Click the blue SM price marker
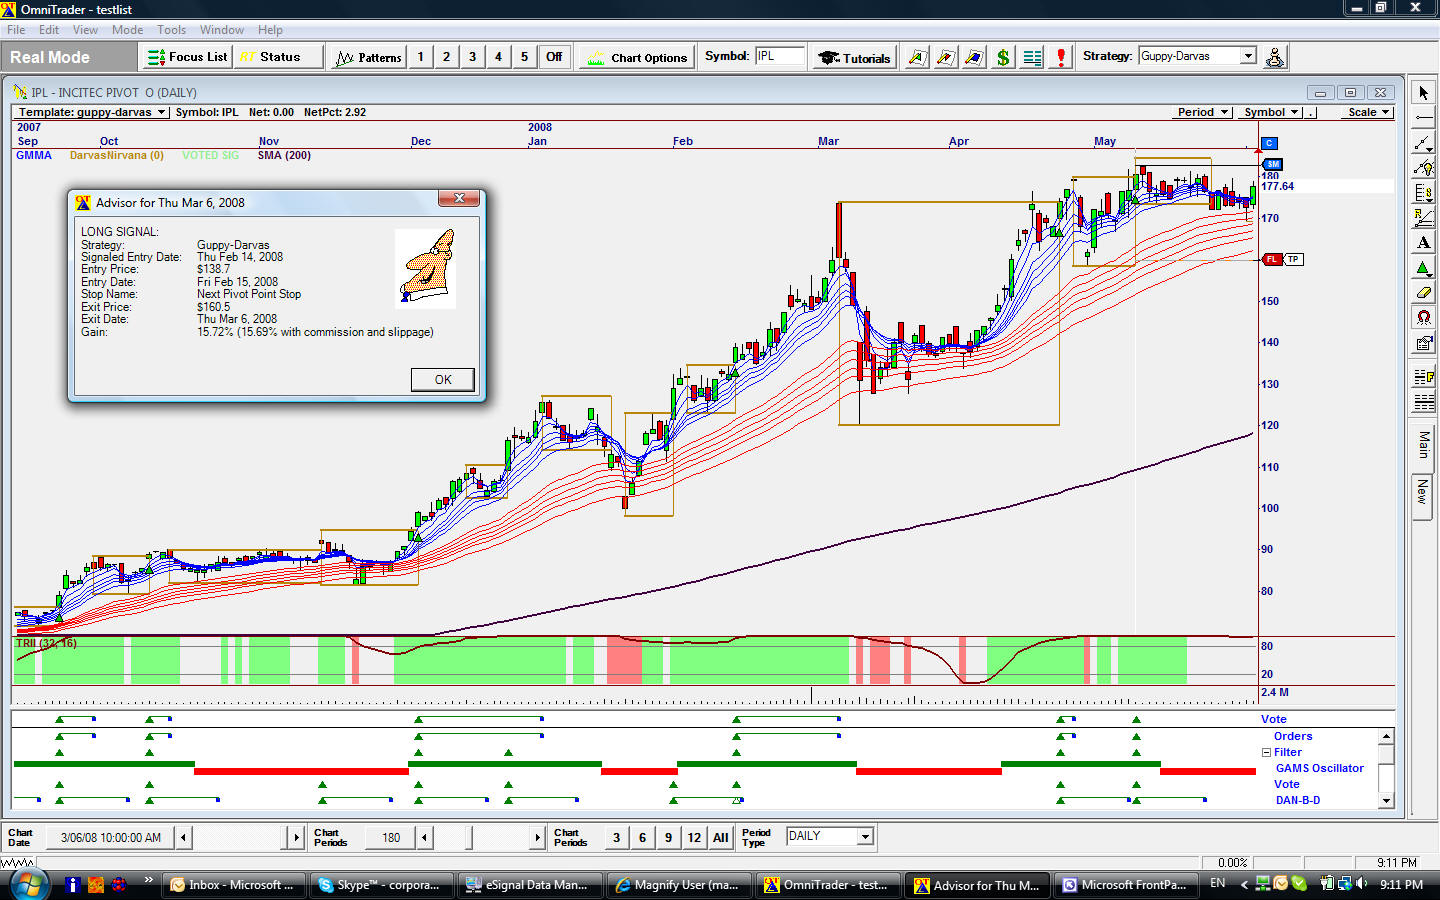The width and height of the screenshot is (1440, 900). click(1272, 164)
